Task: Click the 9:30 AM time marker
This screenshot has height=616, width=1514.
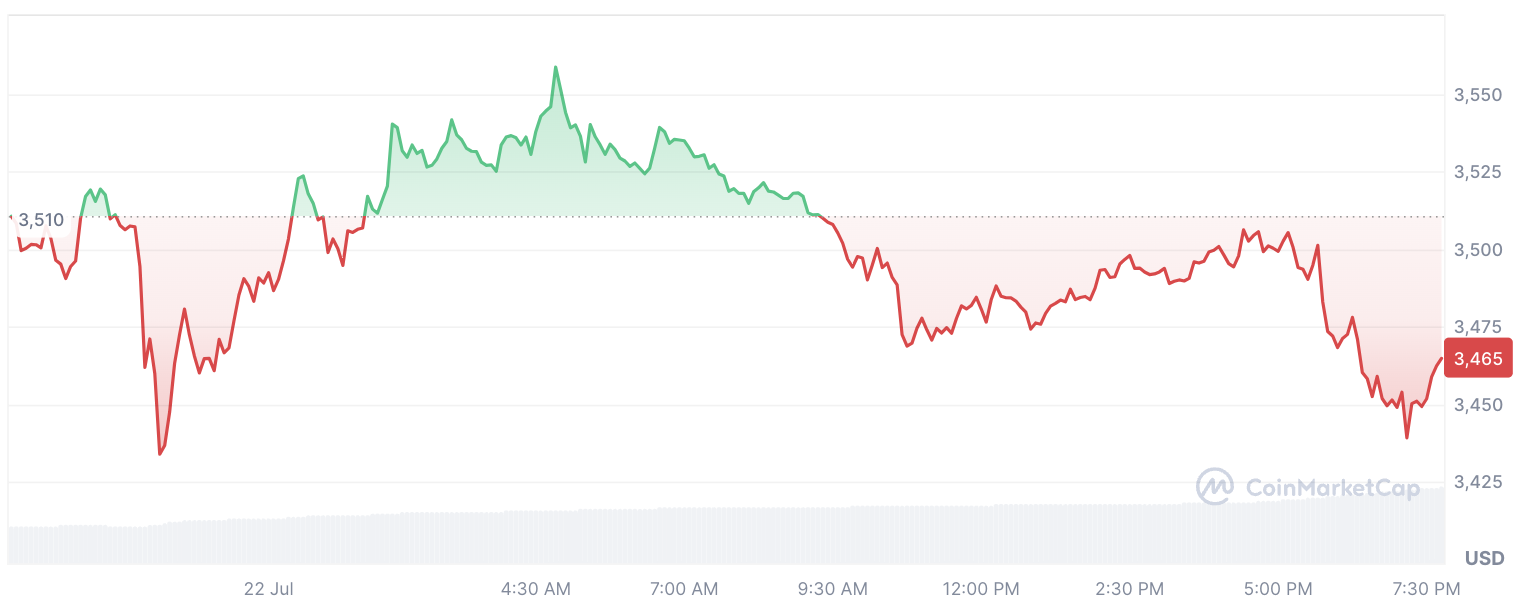Action: 831,589
